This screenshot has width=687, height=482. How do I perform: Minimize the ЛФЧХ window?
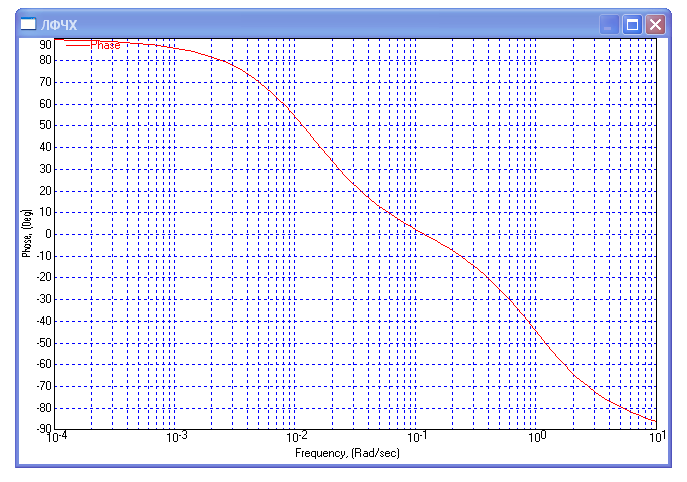click(609, 24)
